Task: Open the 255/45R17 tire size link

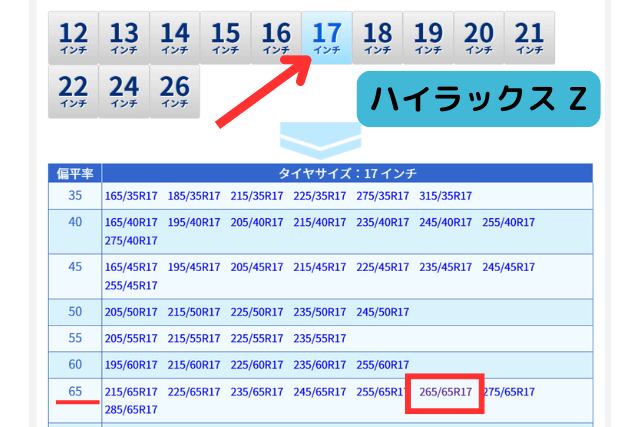Action: coord(130,285)
